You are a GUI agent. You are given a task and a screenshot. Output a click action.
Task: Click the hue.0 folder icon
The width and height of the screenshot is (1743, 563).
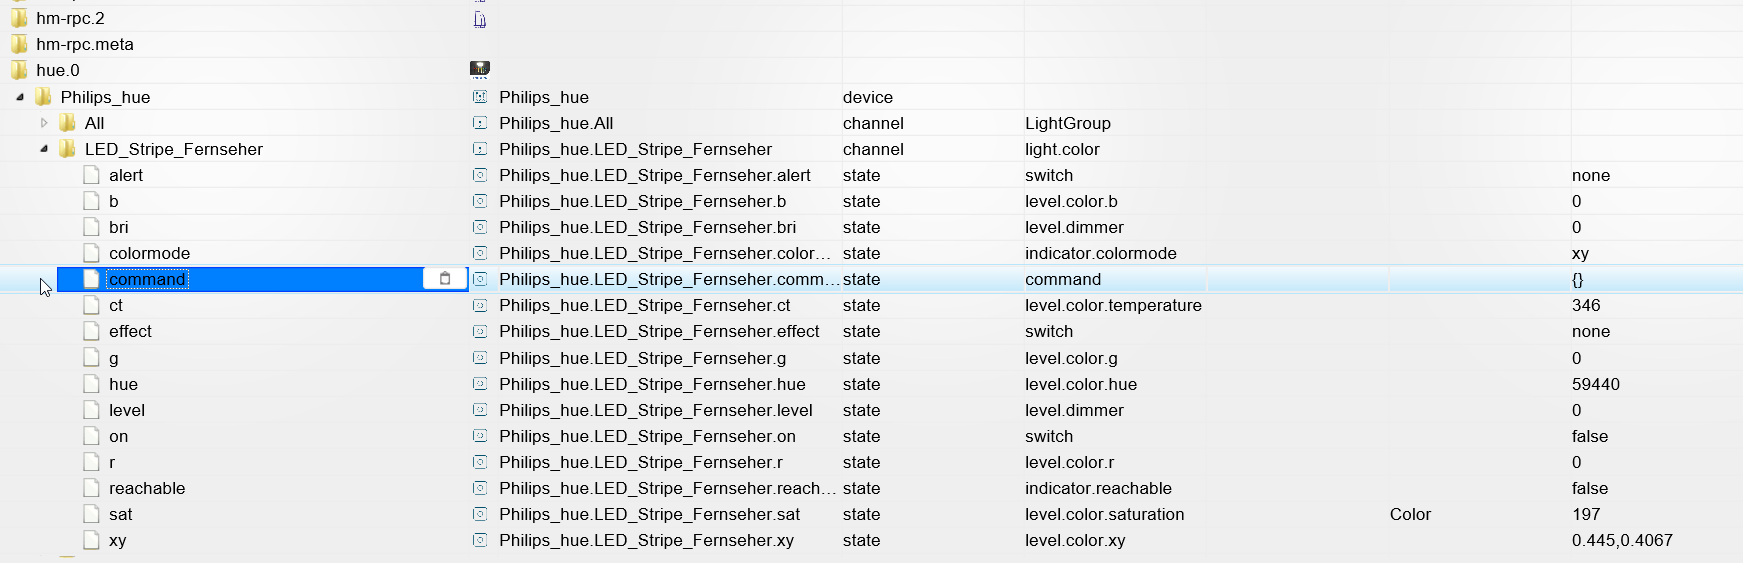[20, 70]
